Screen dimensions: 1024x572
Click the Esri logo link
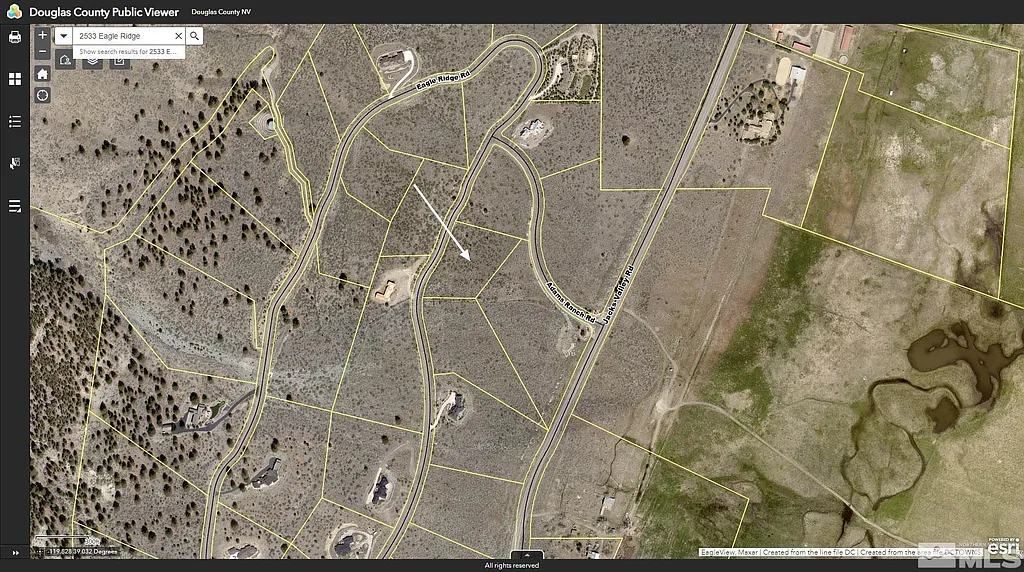coord(1004,547)
